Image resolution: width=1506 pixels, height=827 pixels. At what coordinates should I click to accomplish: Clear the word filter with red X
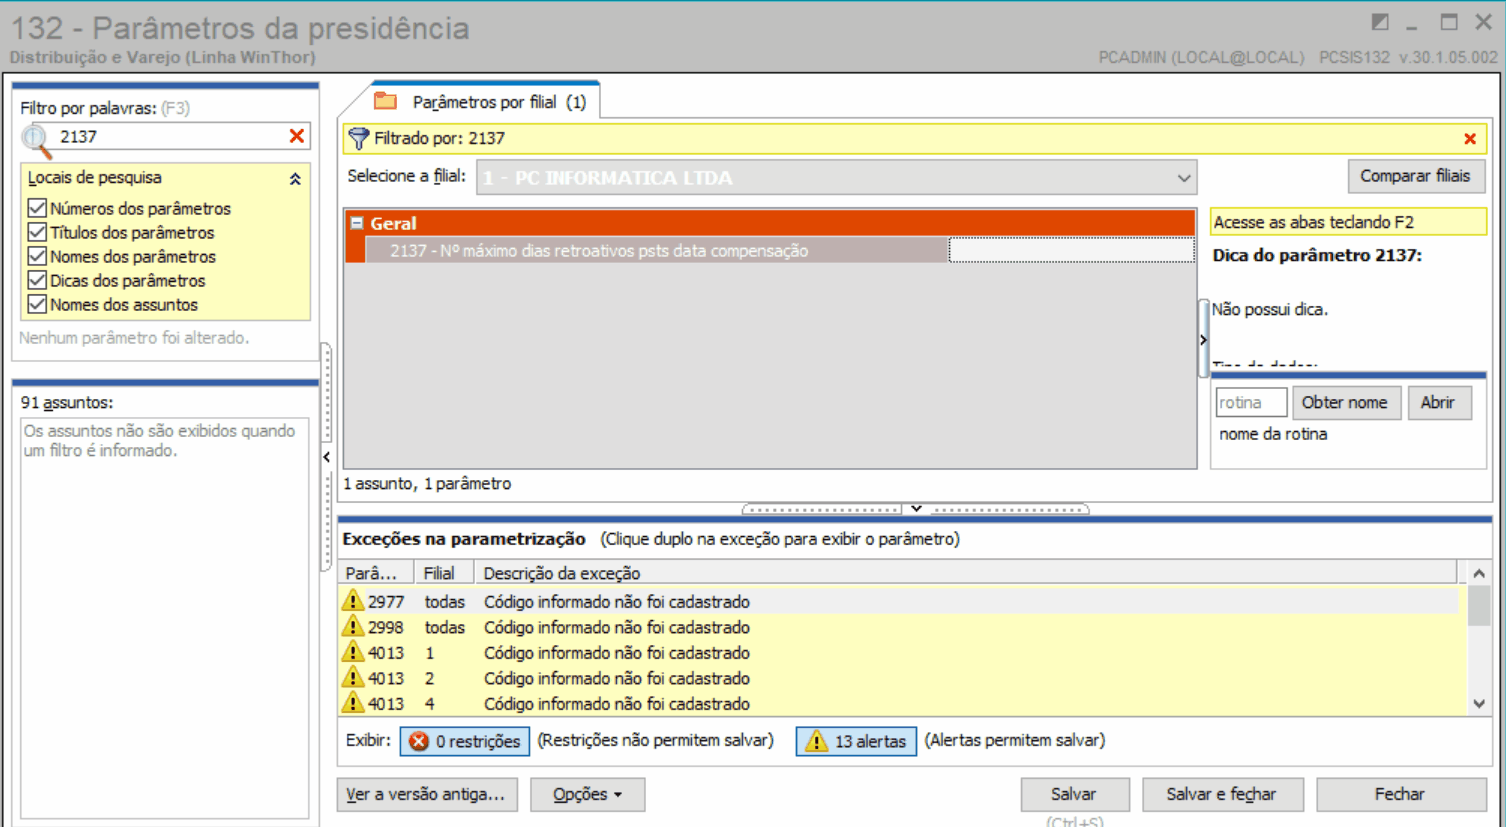click(x=297, y=136)
